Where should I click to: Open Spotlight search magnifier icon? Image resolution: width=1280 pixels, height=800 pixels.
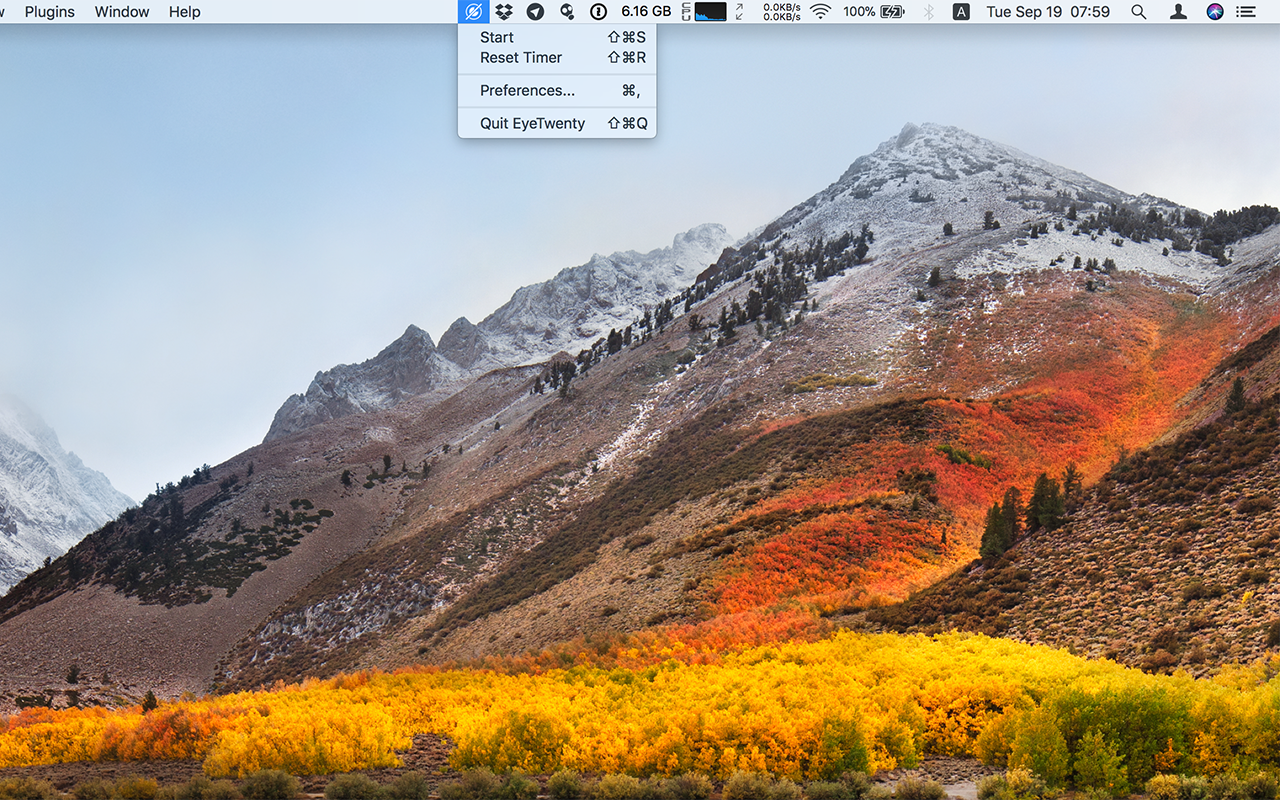(x=1139, y=12)
